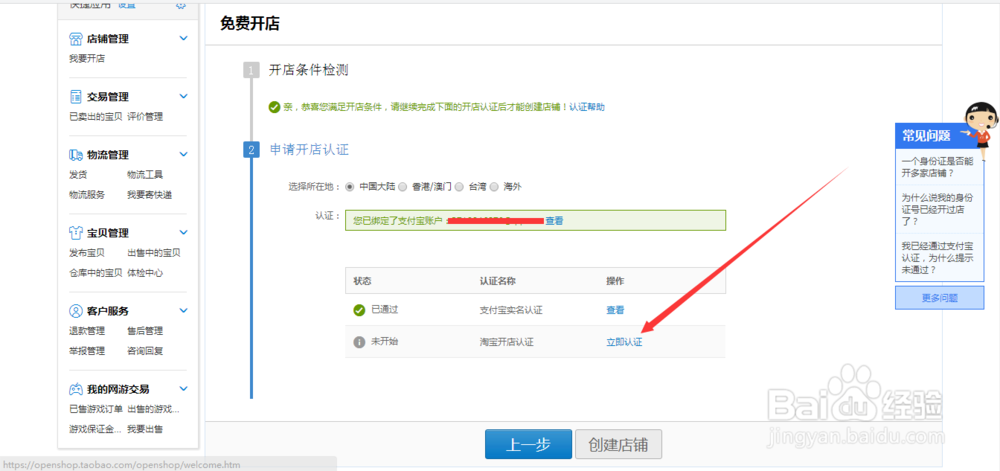
Task: Click the settings gear icon atop sidebar
Action: click(181, 4)
